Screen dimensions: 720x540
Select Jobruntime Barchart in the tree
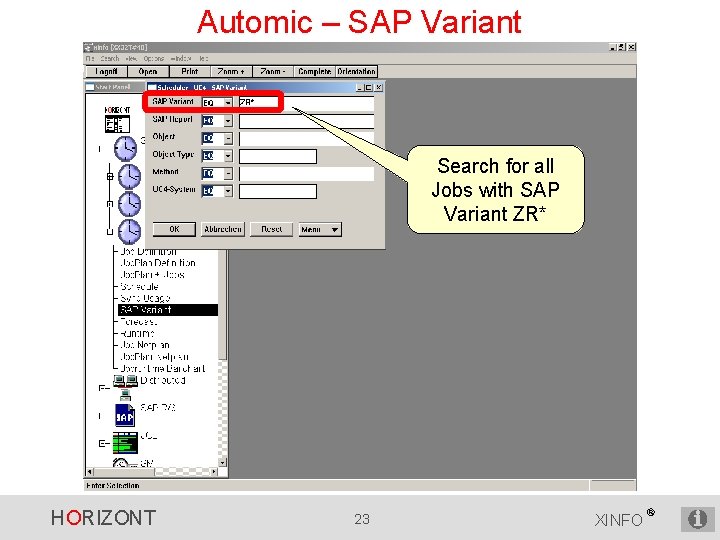(162, 368)
